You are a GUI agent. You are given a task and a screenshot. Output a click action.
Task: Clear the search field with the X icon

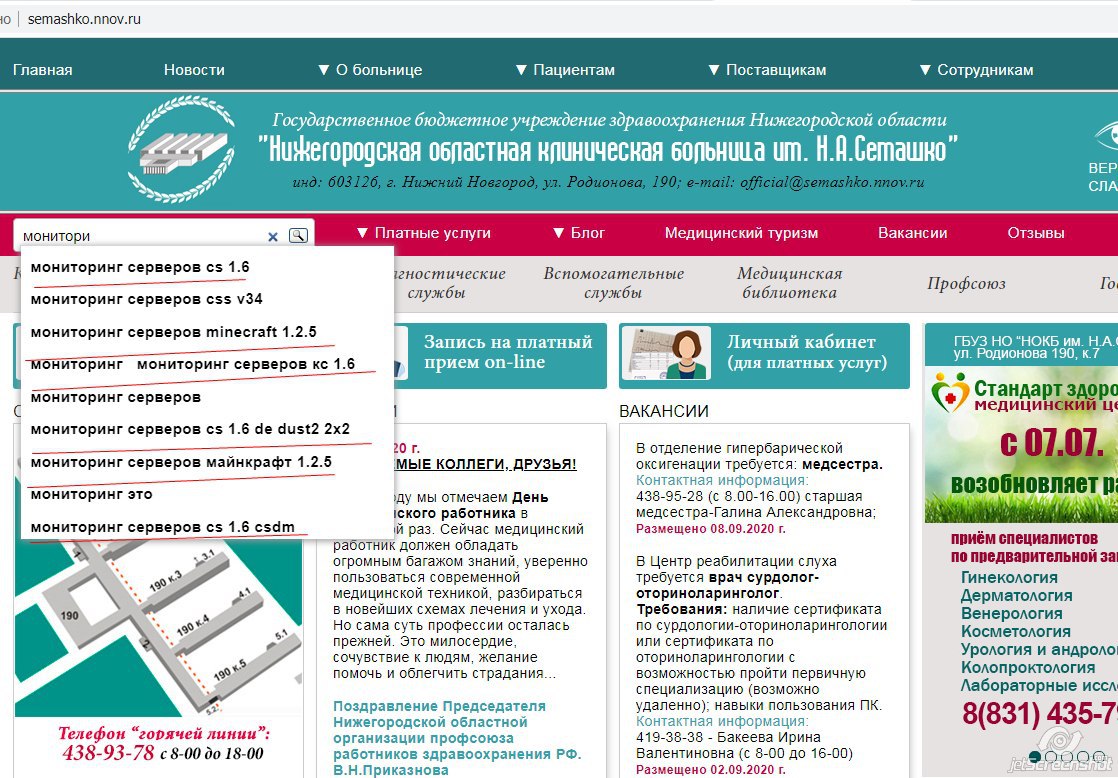(x=272, y=237)
